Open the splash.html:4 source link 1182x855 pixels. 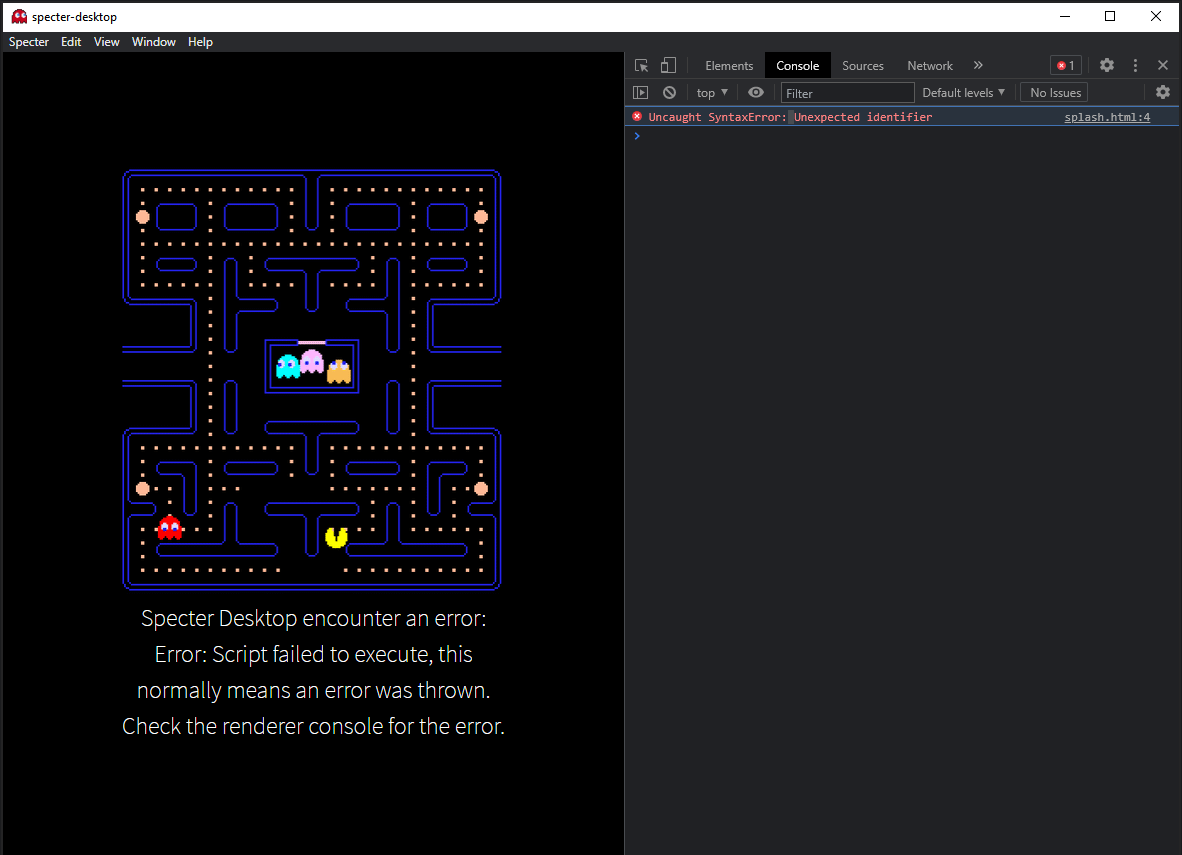[1107, 117]
